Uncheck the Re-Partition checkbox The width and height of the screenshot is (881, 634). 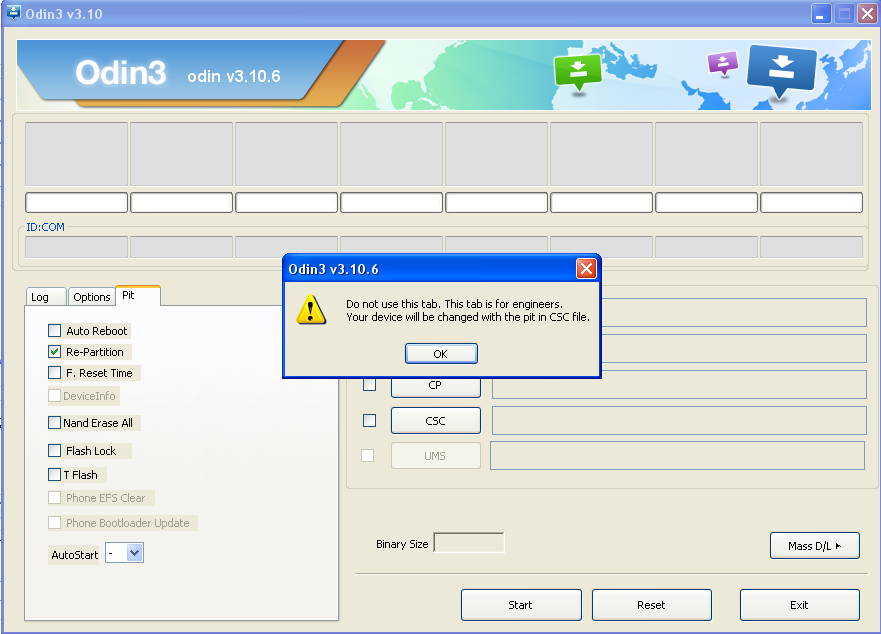click(x=55, y=352)
